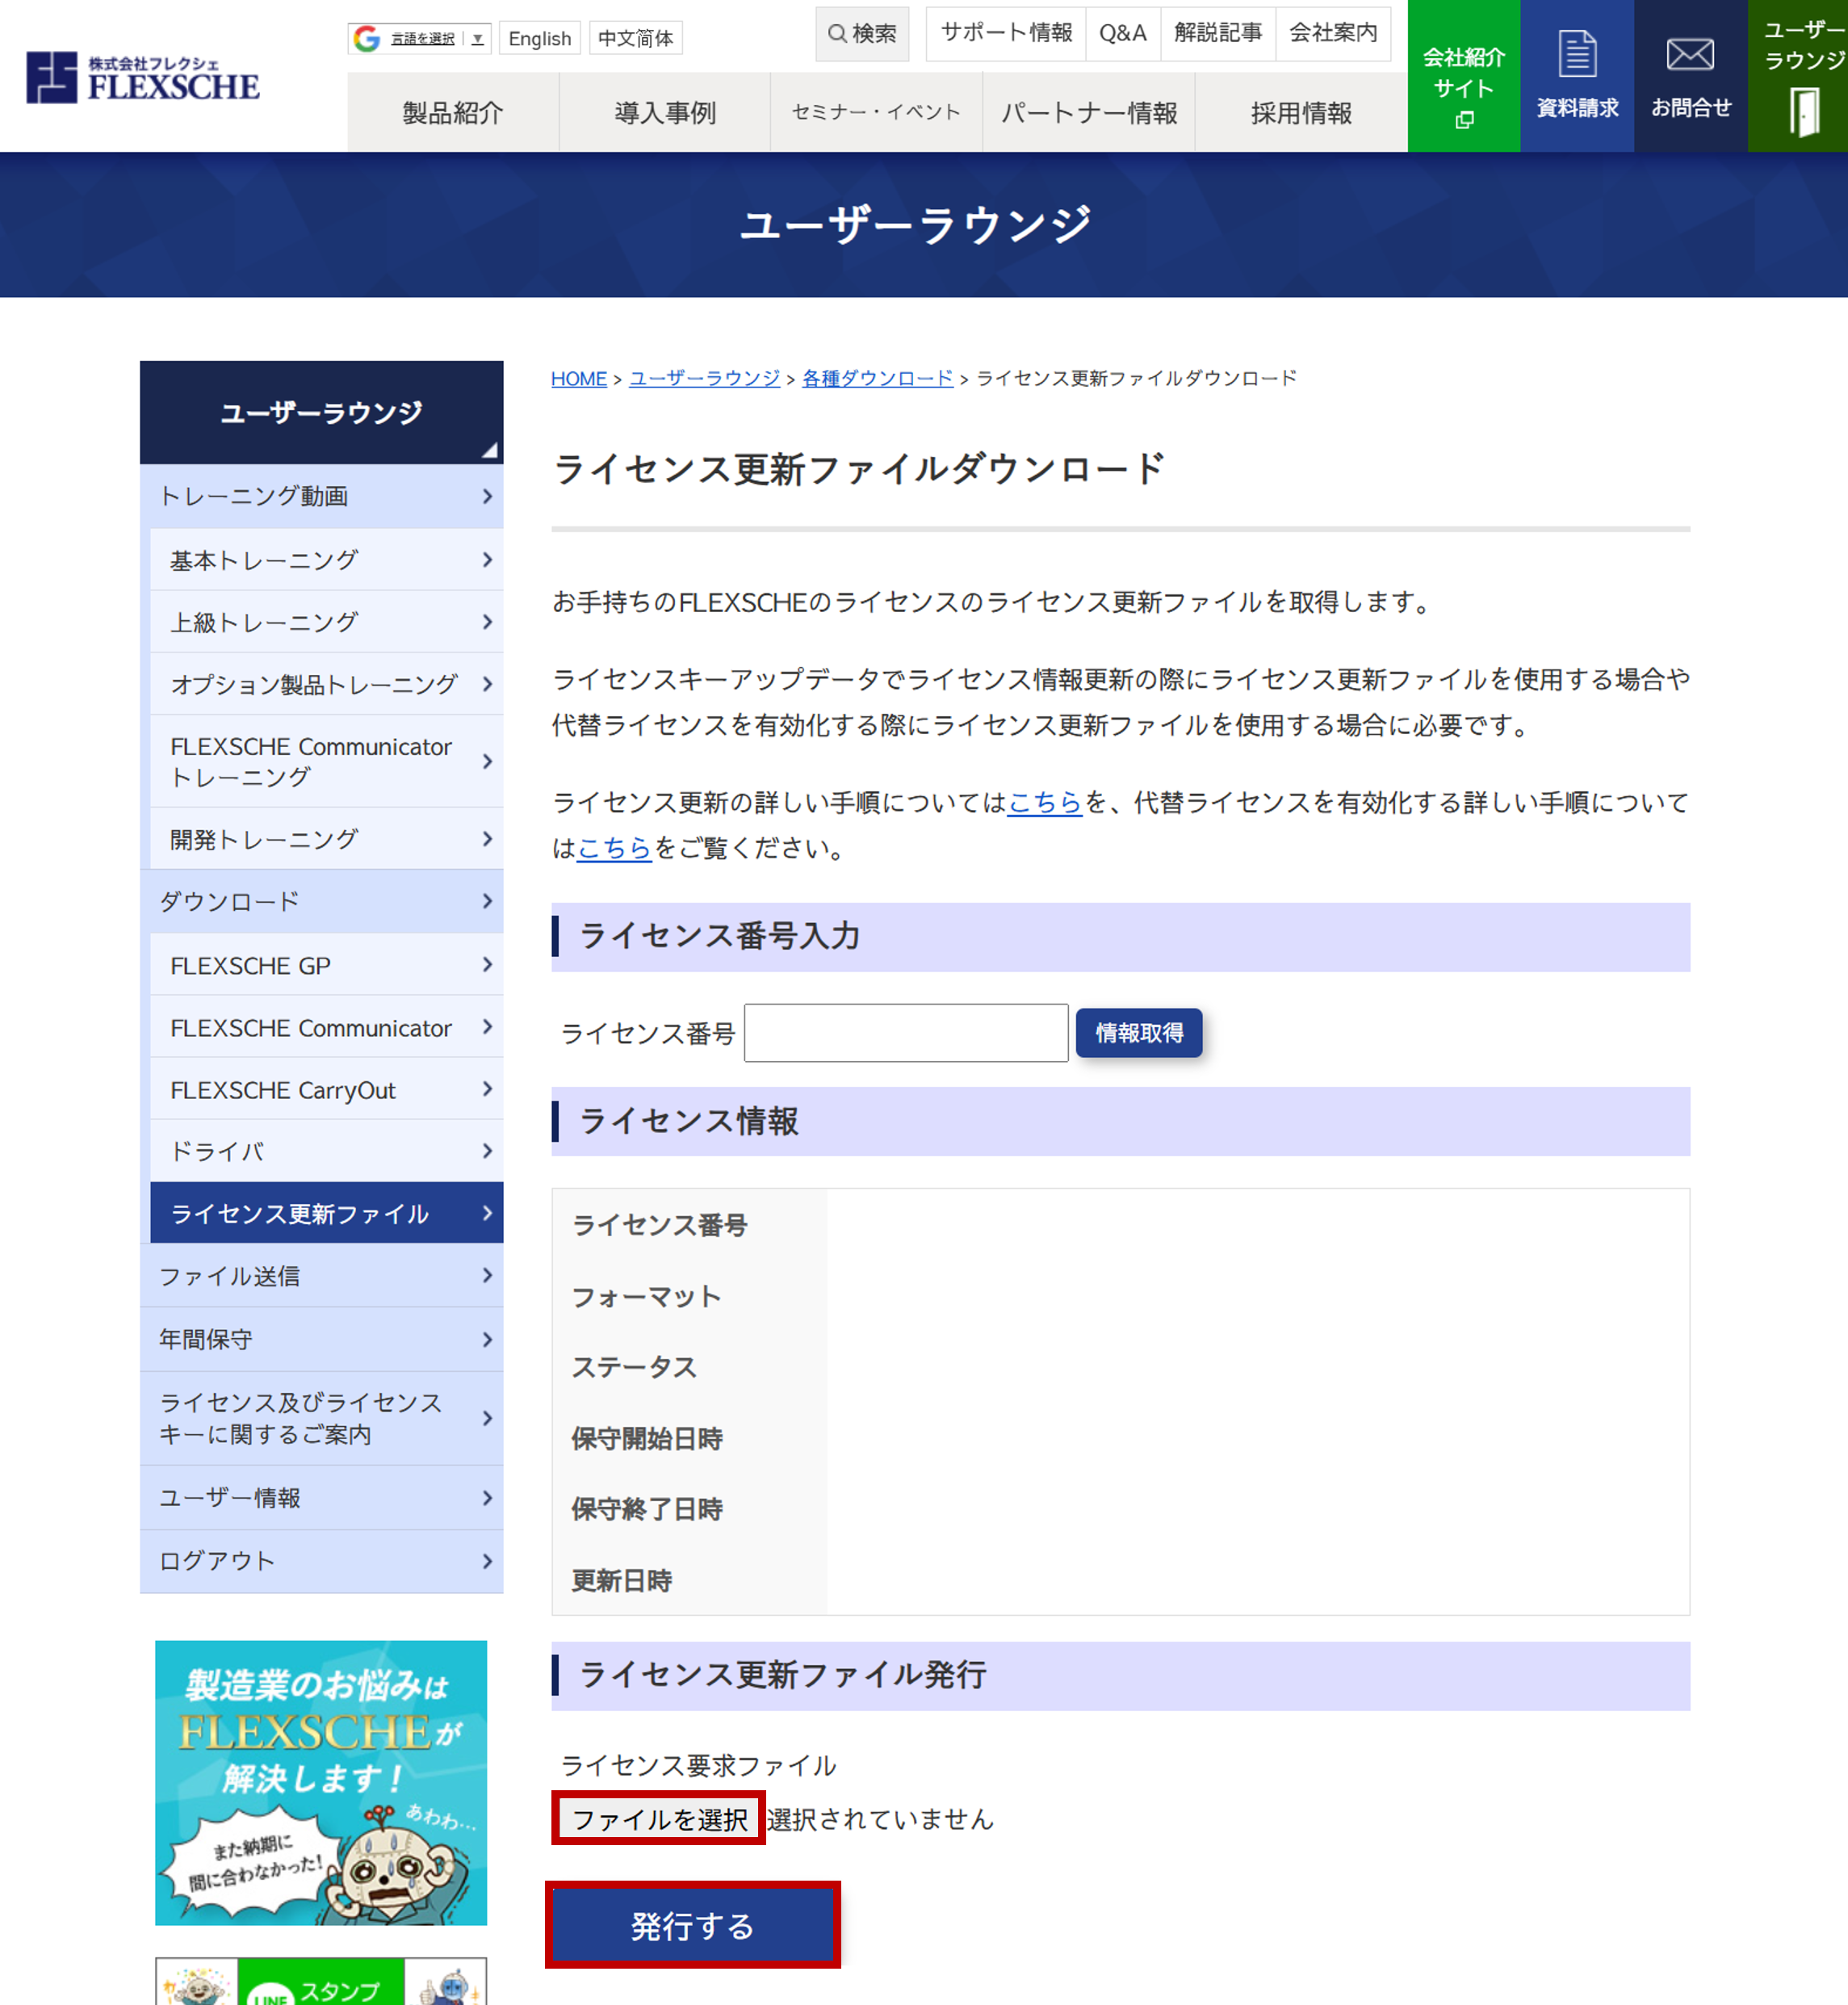Open the サポート情報 top menu item
This screenshot has height=2005, width=1848.
[1006, 33]
